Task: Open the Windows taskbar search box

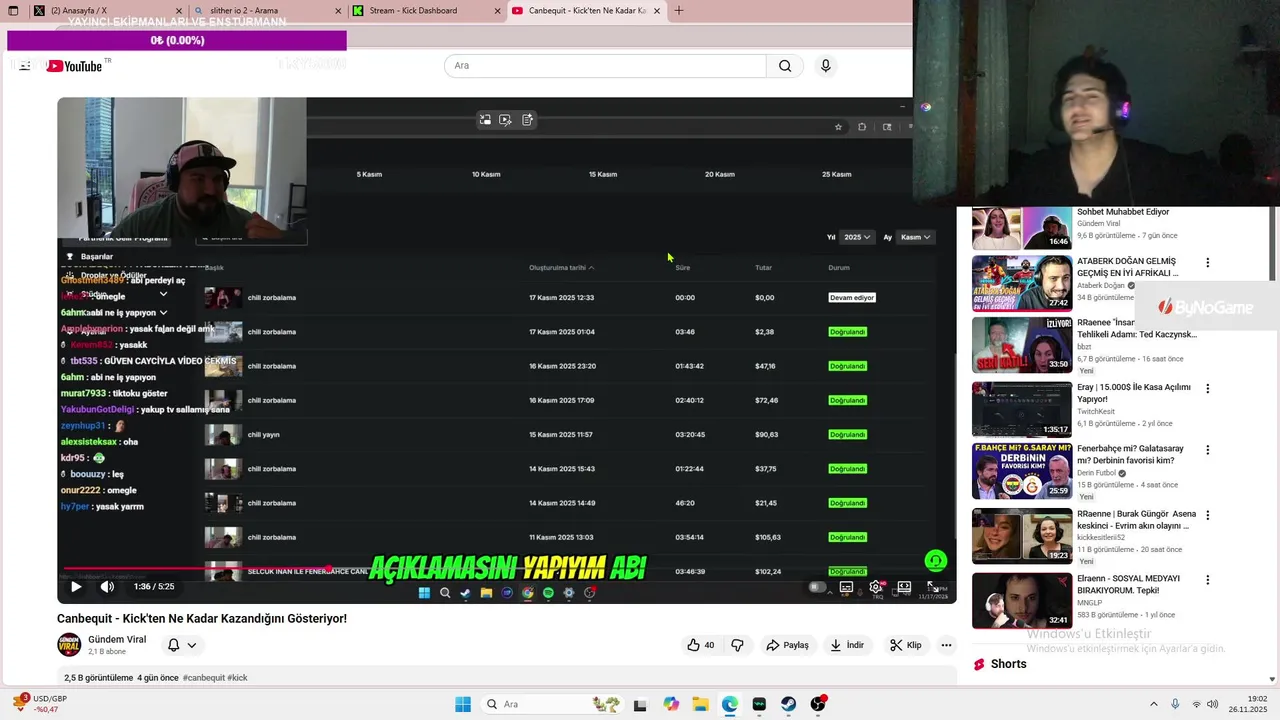Action: (x=553, y=704)
